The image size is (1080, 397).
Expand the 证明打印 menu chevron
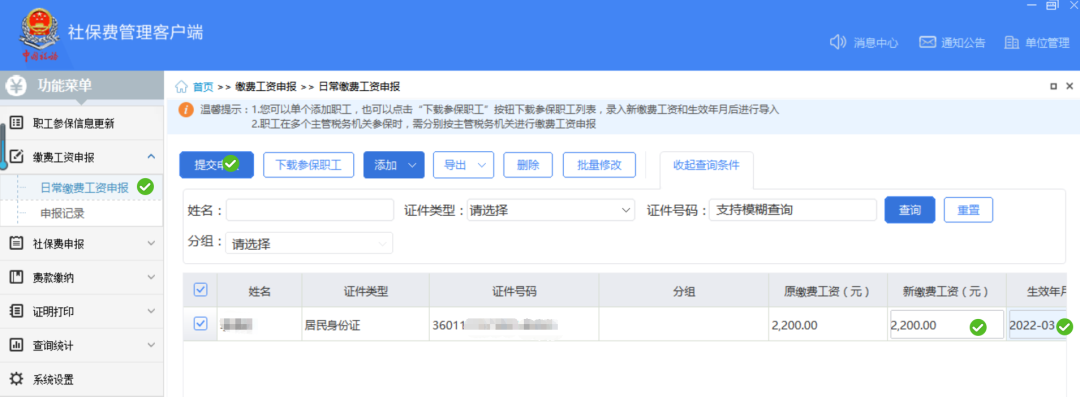[152, 311]
